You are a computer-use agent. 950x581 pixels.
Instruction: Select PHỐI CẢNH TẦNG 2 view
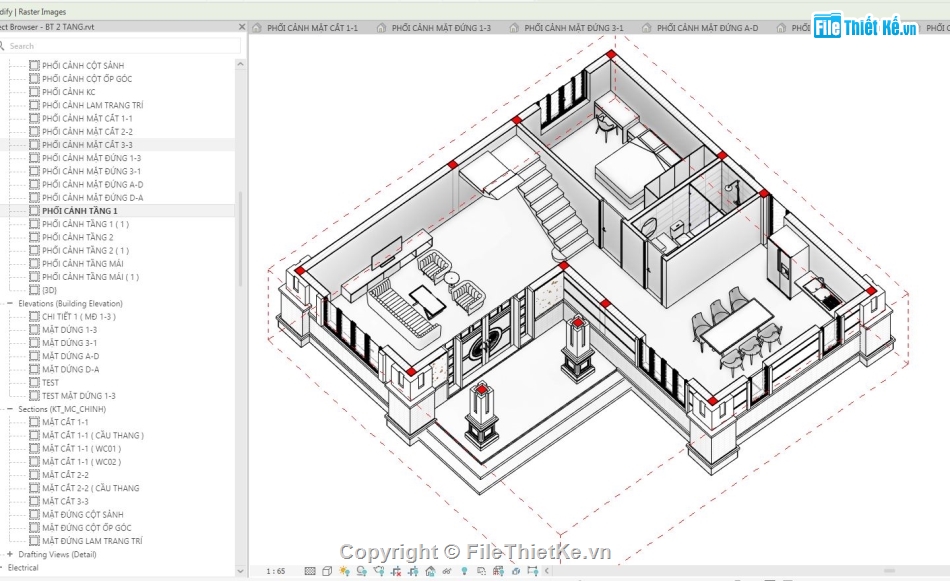tap(78, 237)
